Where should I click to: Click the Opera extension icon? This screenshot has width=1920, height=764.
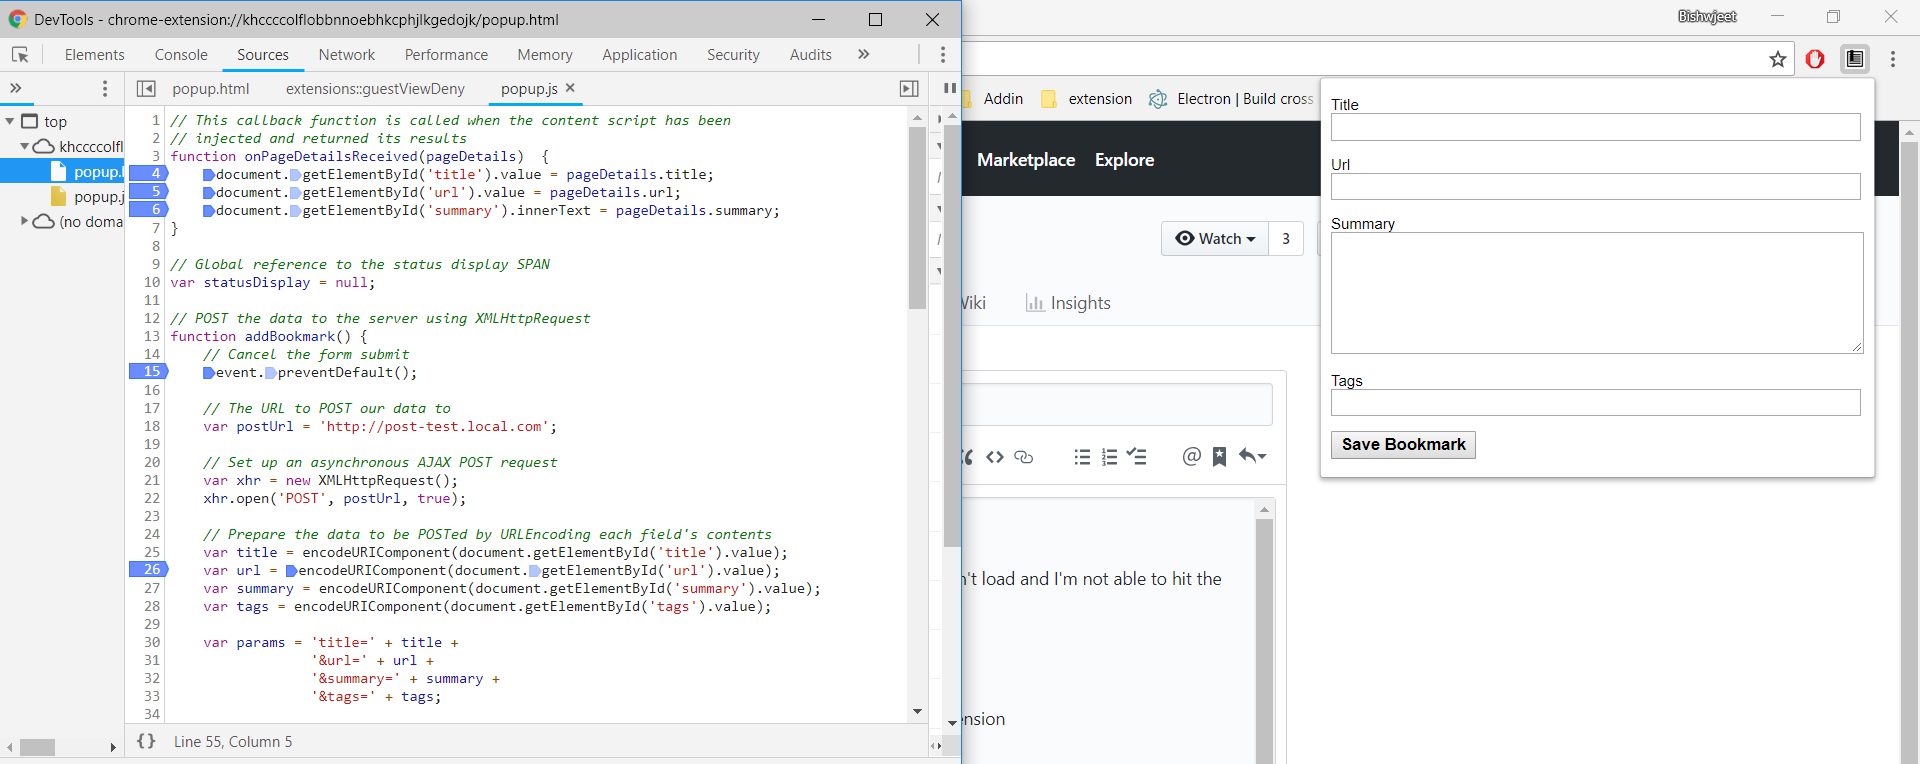[x=1815, y=59]
